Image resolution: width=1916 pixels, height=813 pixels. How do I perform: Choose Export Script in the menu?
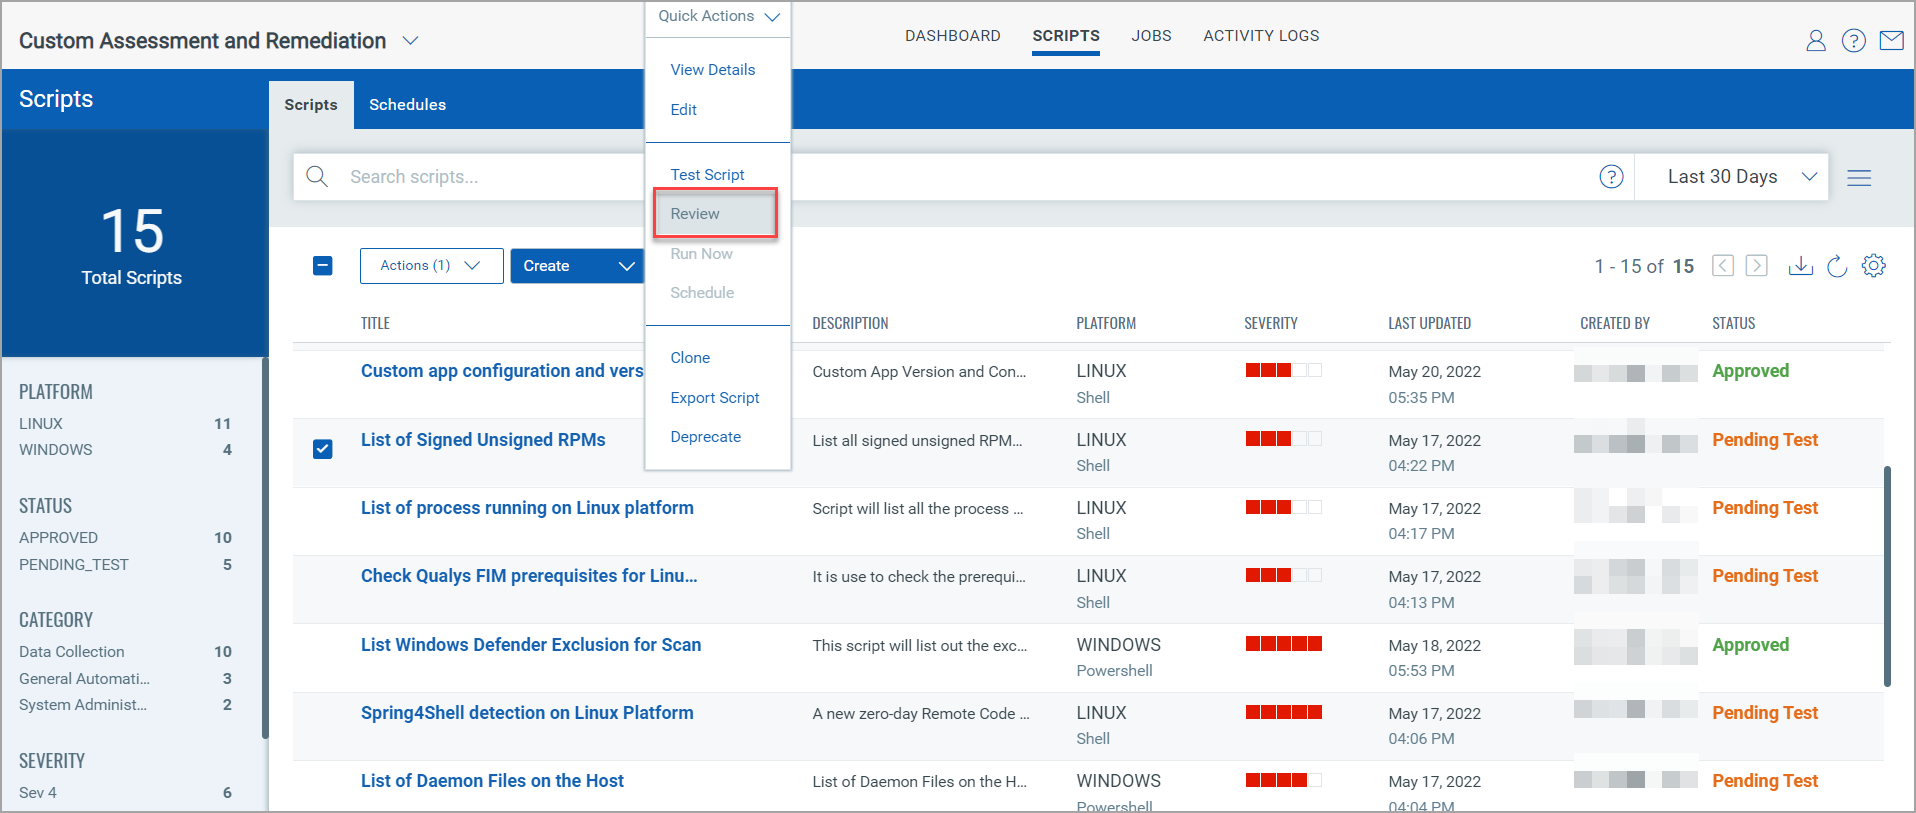click(x=714, y=398)
